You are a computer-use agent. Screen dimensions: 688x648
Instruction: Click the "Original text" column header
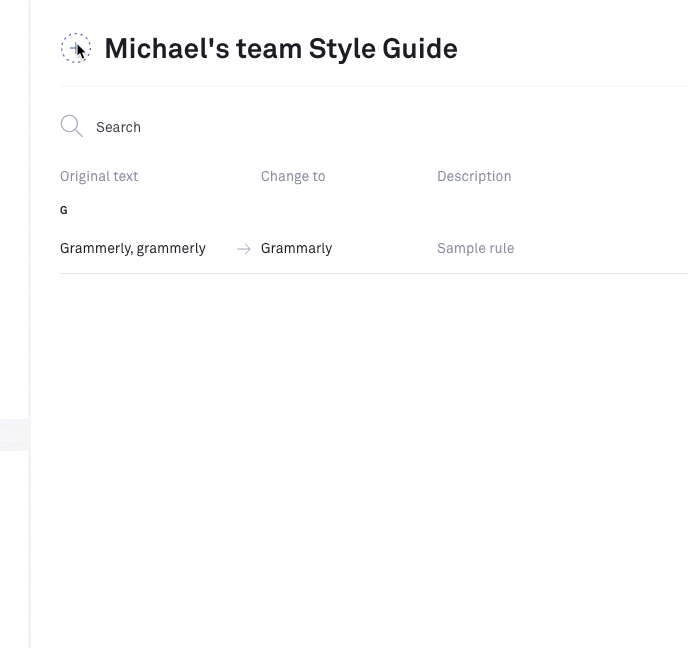tap(99, 176)
